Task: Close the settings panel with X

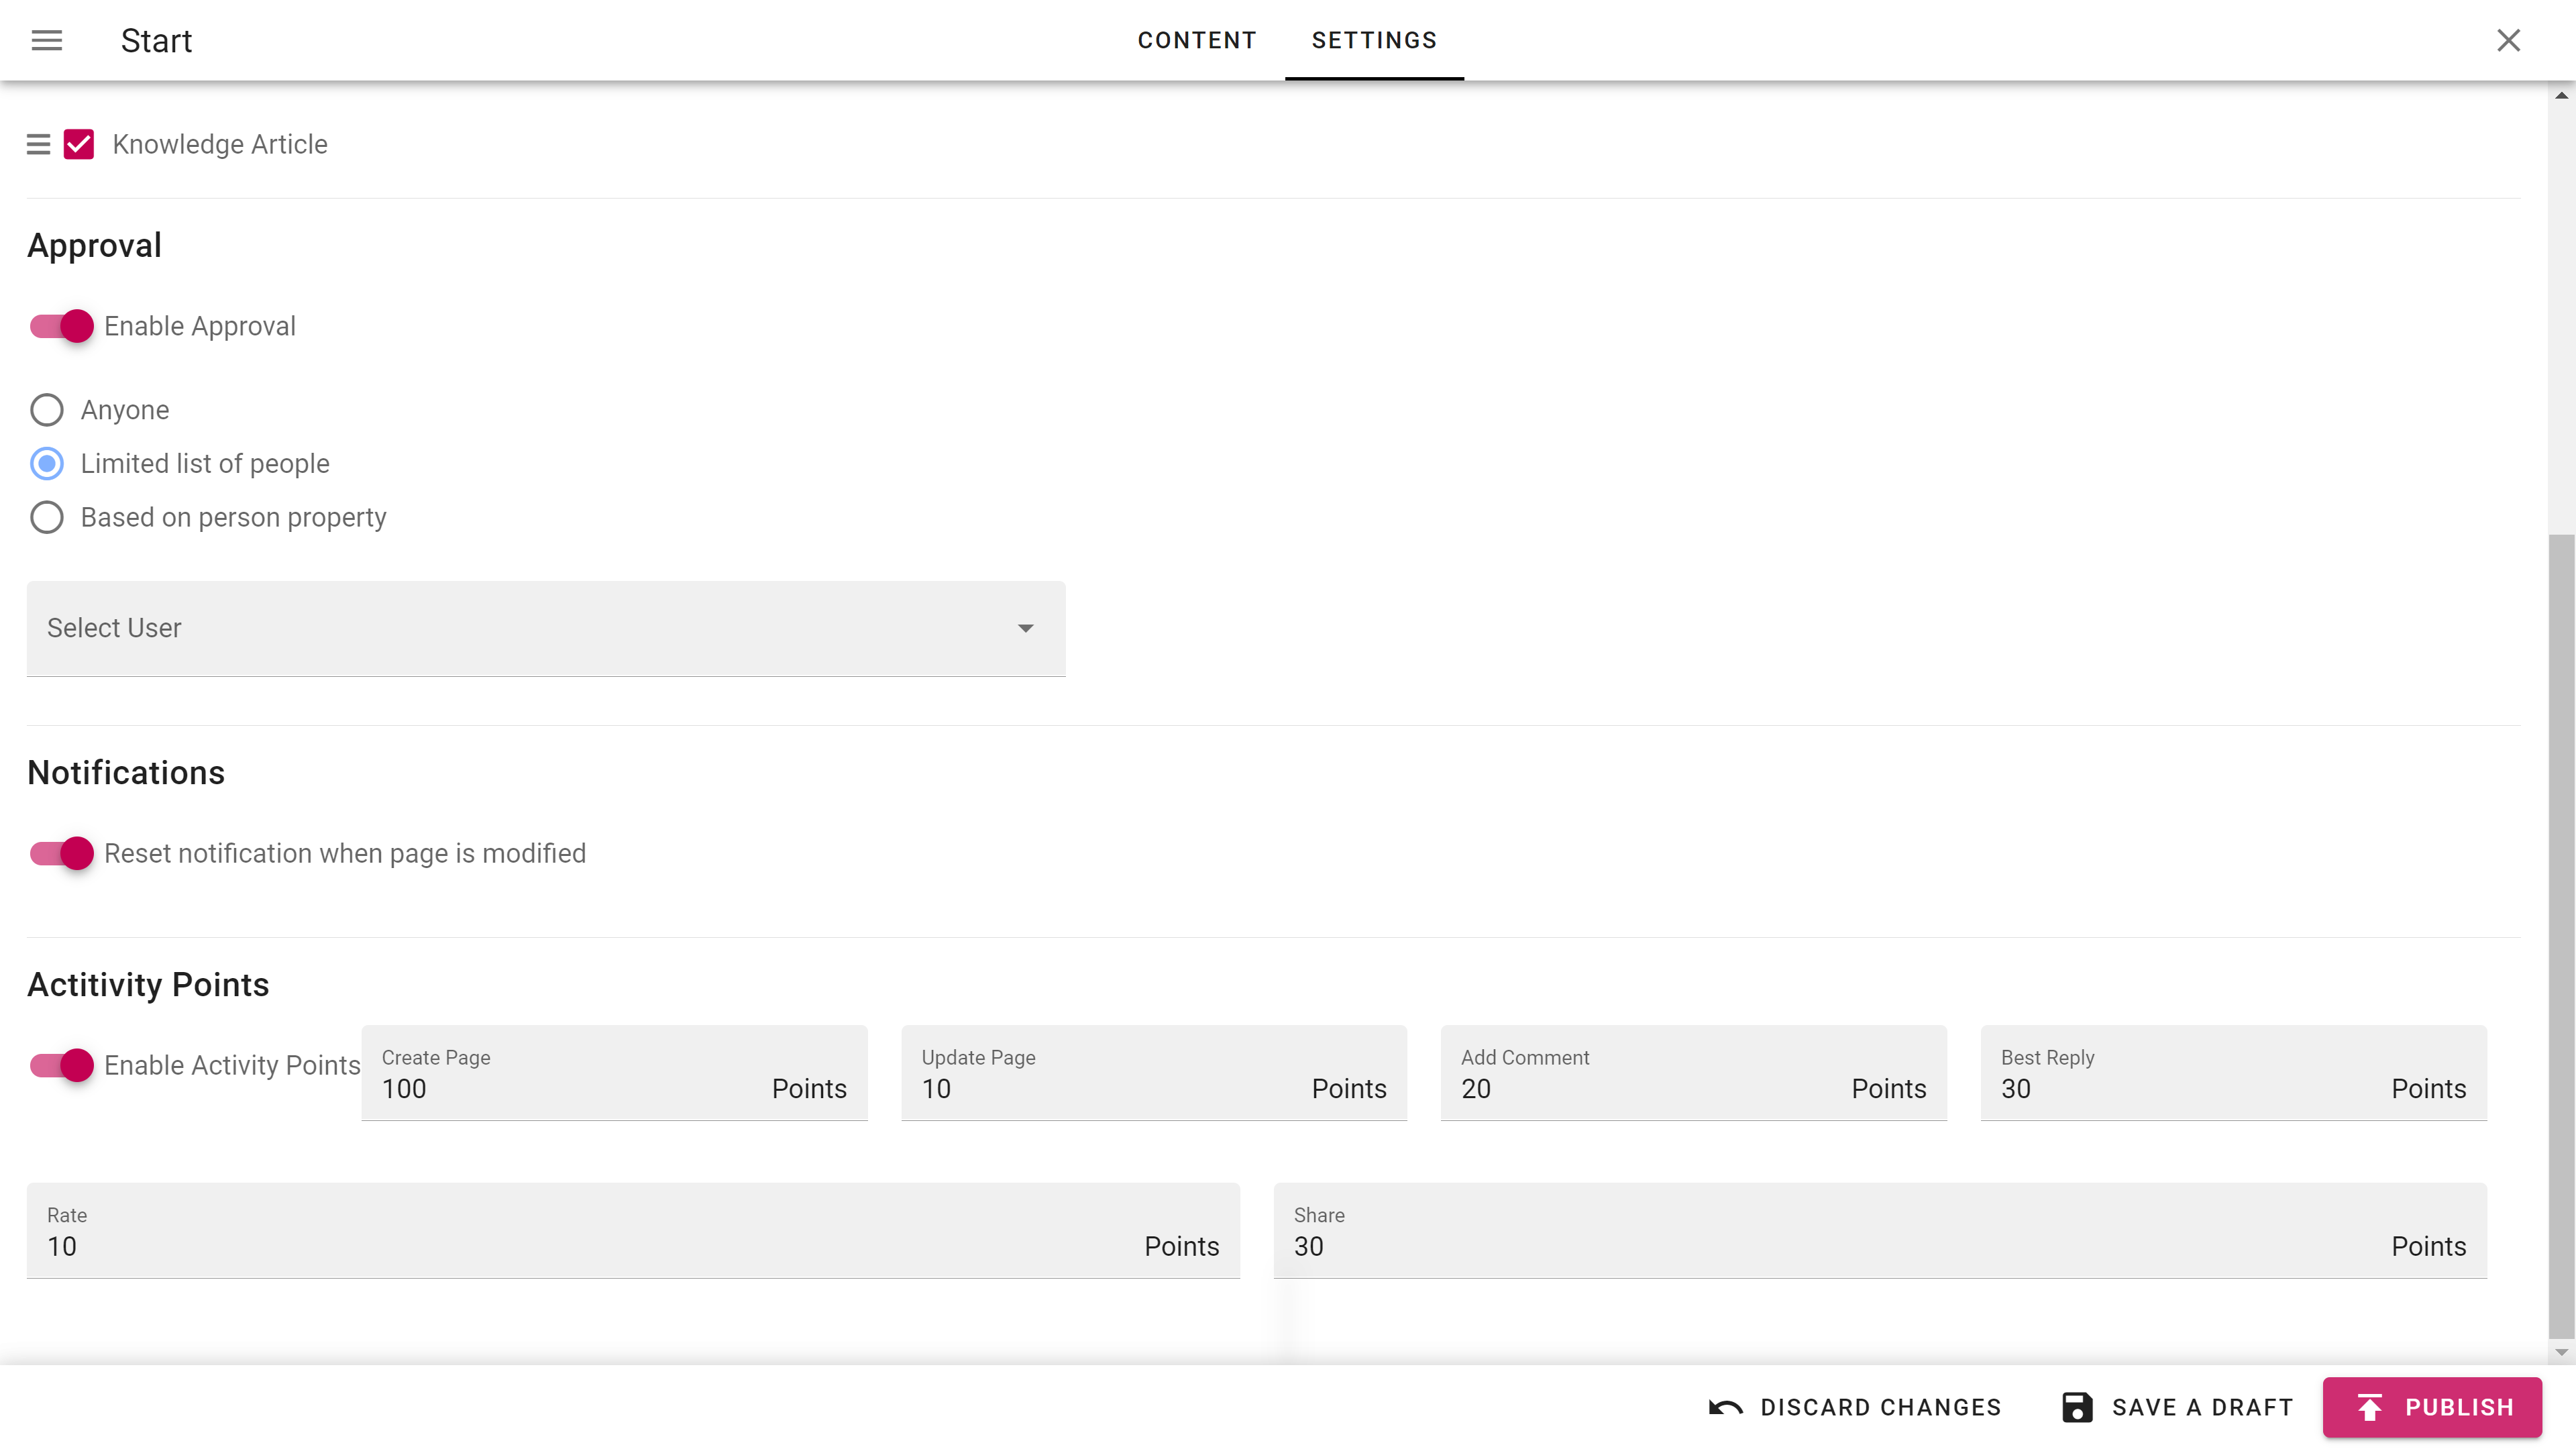Action: pyautogui.click(x=2508, y=40)
